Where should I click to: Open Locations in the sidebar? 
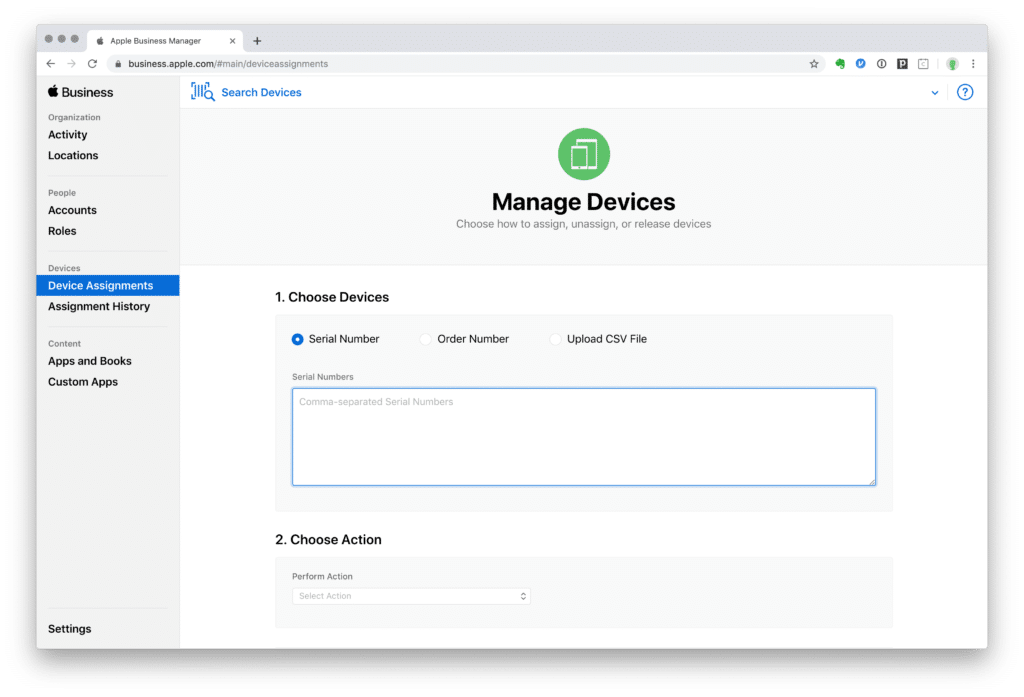pyautogui.click(x=73, y=155)
